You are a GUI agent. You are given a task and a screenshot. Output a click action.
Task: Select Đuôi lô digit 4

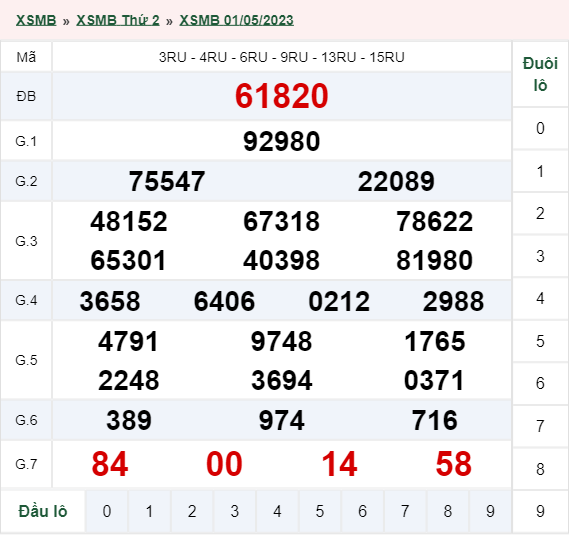[540, 299]
